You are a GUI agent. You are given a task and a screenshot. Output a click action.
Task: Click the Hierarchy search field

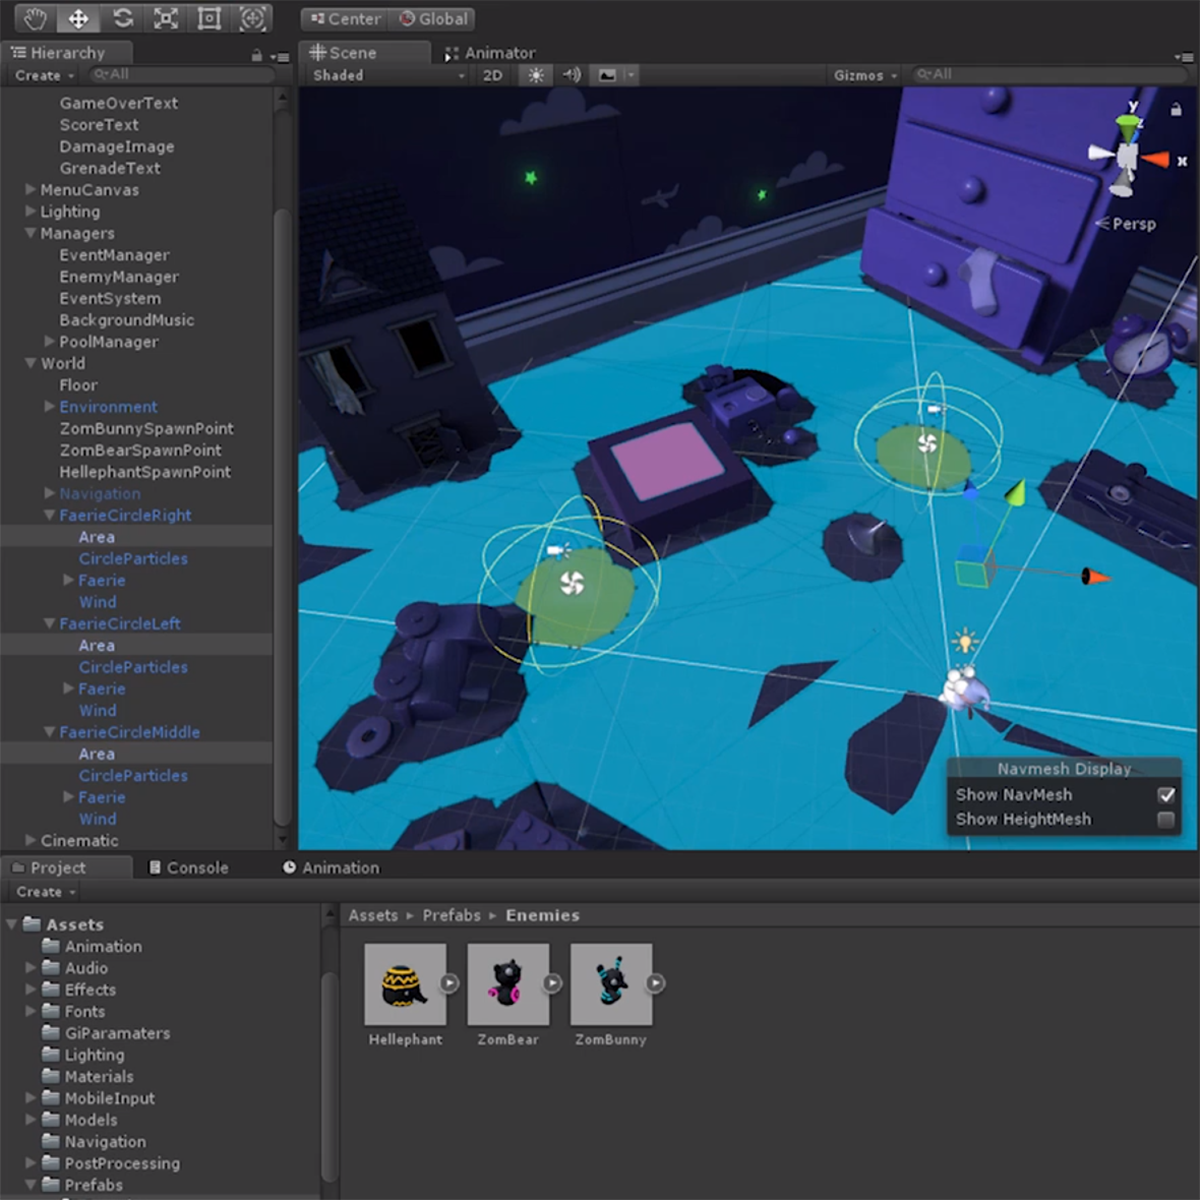[182, 75]
